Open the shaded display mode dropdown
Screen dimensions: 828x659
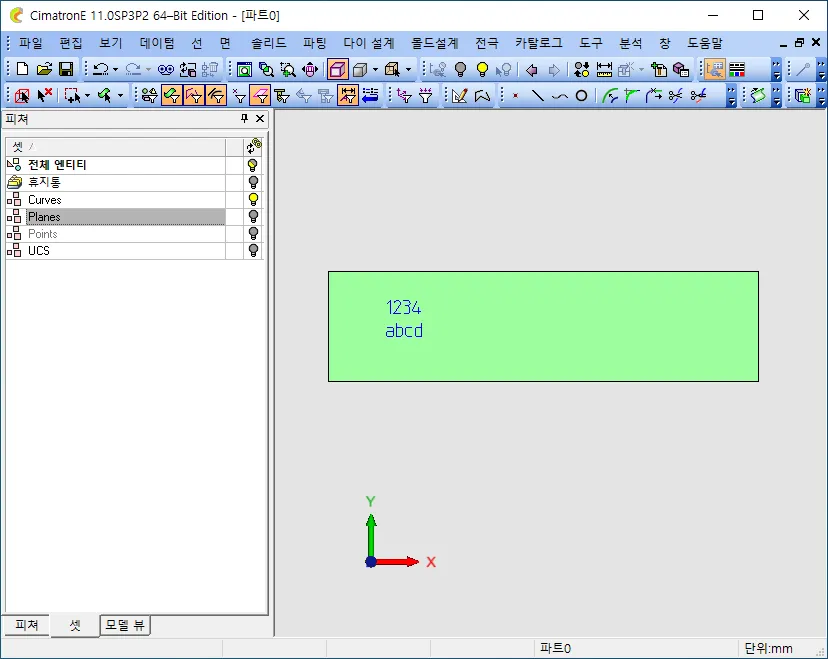375,69
